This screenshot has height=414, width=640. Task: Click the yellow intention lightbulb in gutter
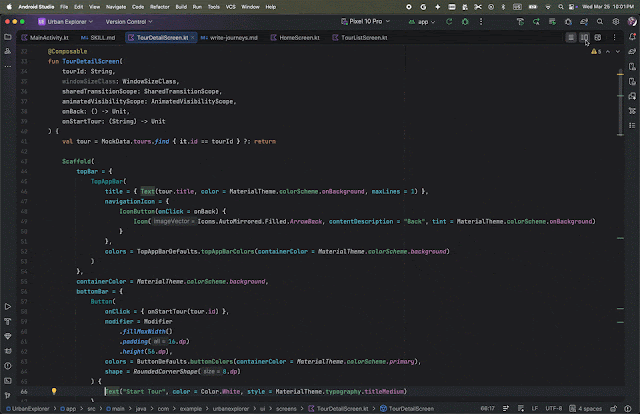click(x=54, y=392)
